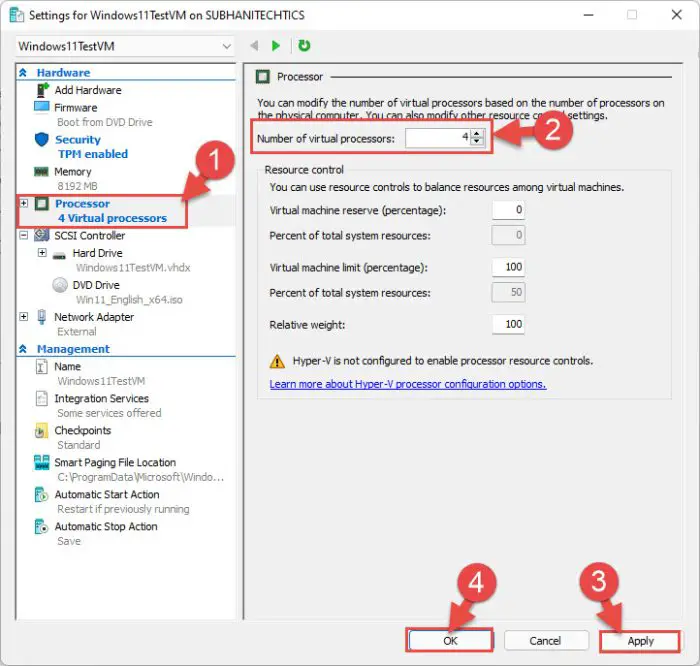
Task: Increase the number of virtual processors
Action: pyautogui.click(x=477, y=133)
